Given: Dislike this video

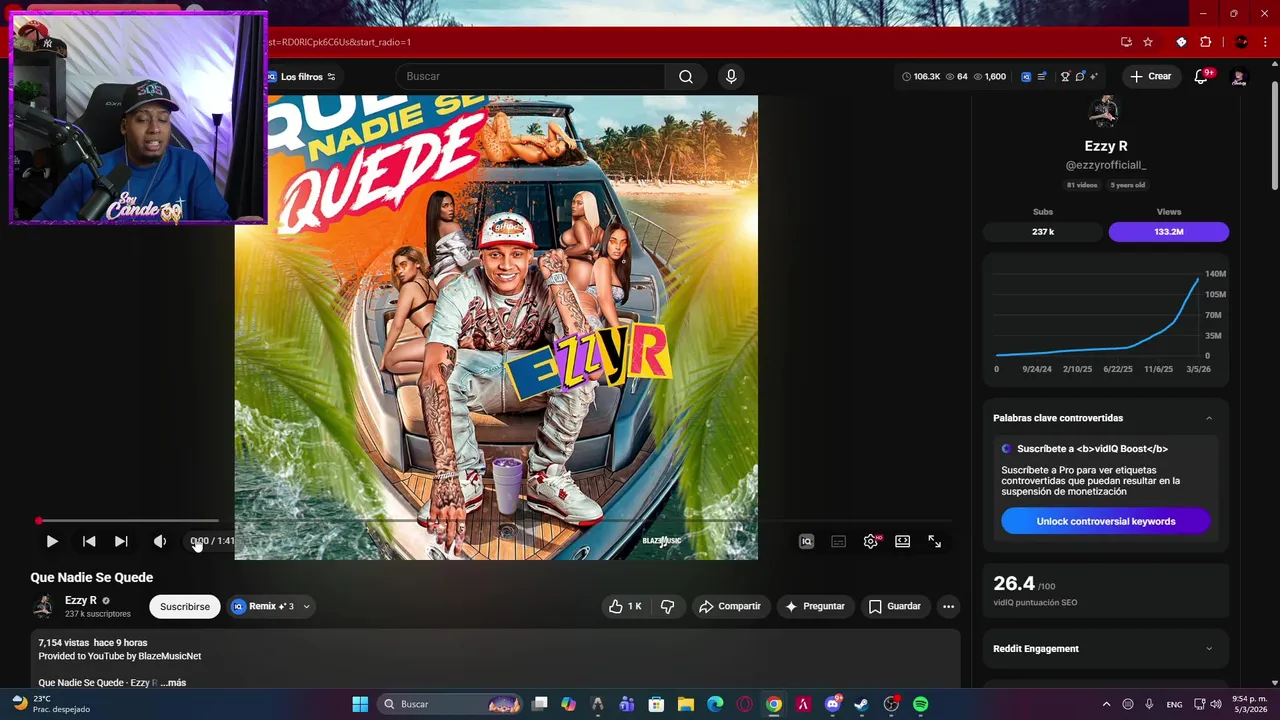Looking at the screenshot, I should pyautogui.click(x=667, y=606).
